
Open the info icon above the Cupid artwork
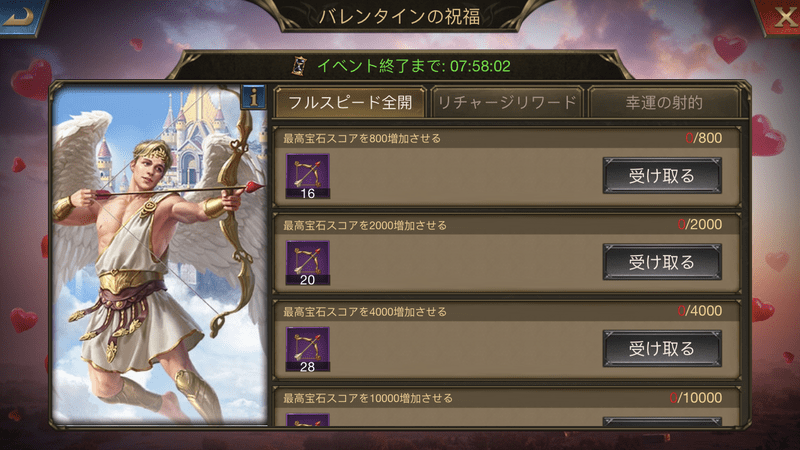254,96
